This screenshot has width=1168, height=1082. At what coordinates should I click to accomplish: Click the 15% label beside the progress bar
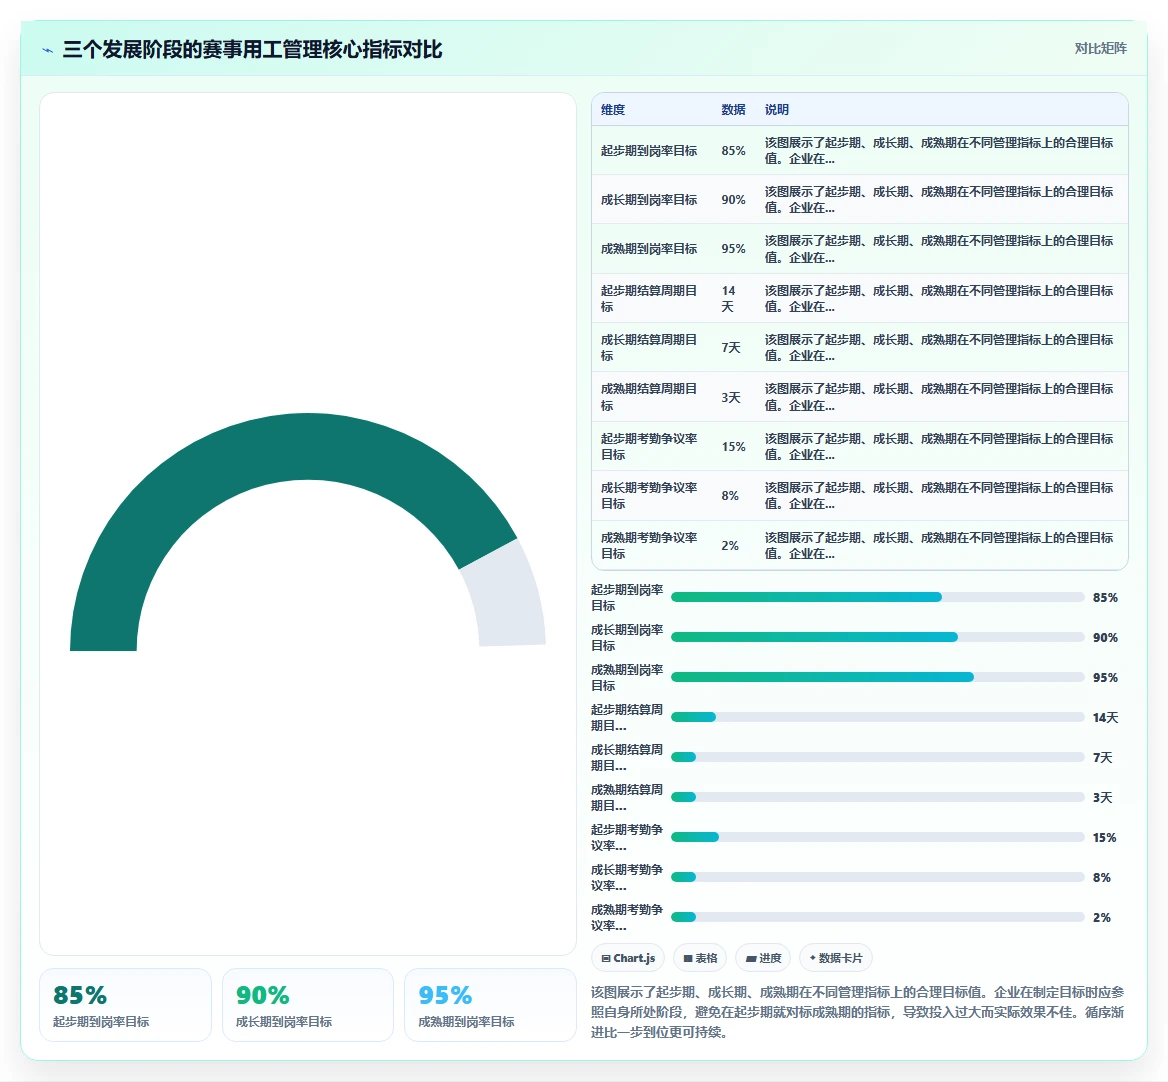tap(1105, 838)
